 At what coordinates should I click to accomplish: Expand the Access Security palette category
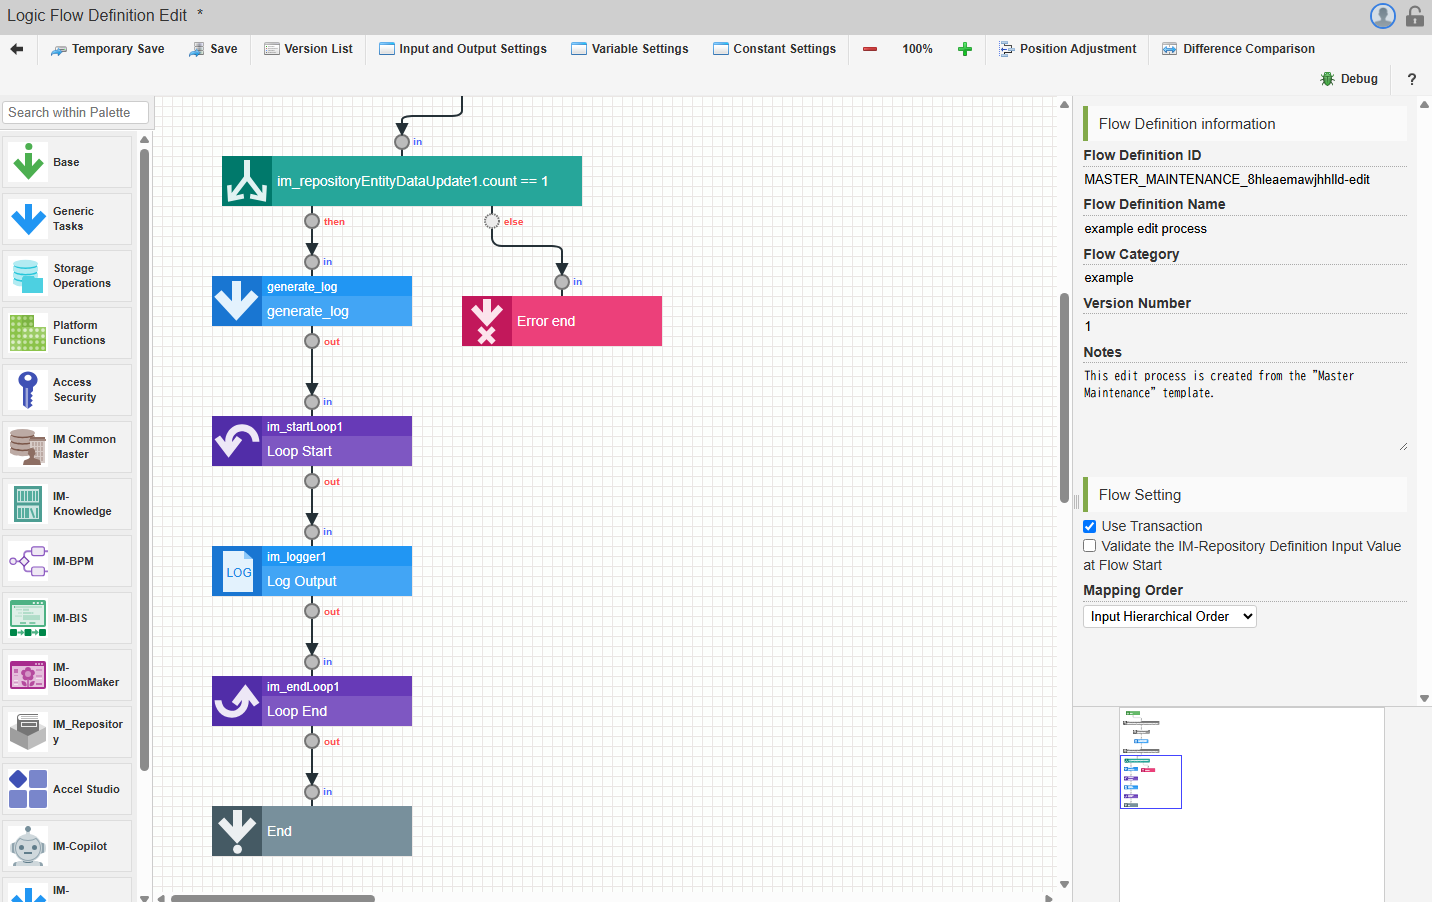(67, 390)
